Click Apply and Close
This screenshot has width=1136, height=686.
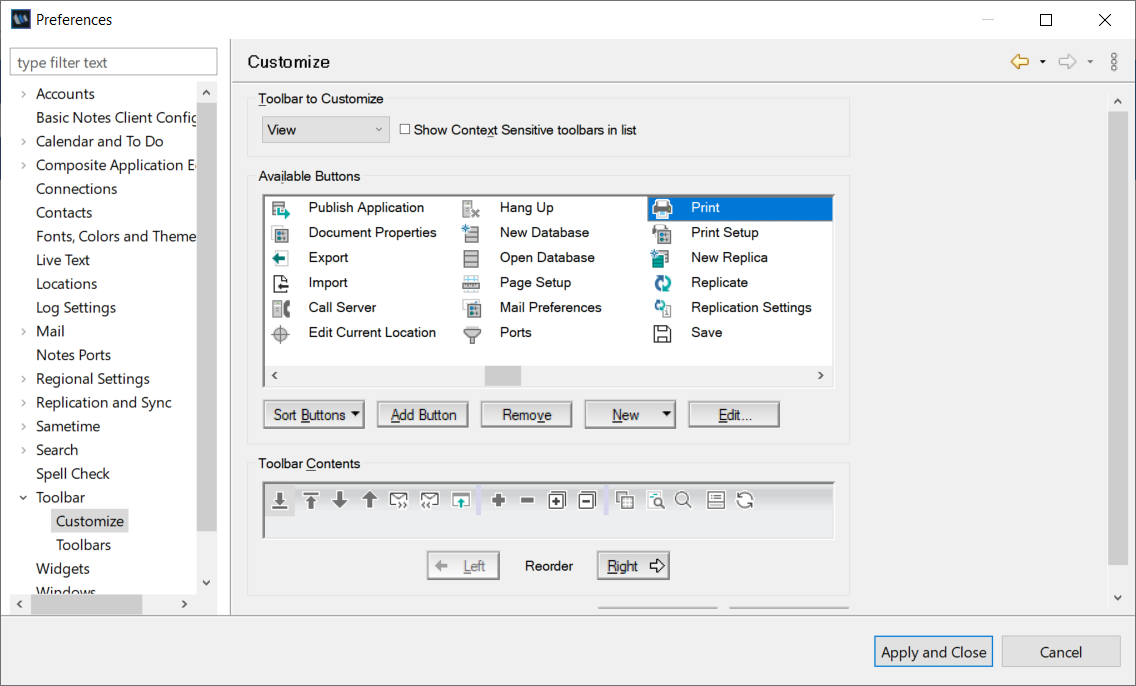tap(933, 652)
